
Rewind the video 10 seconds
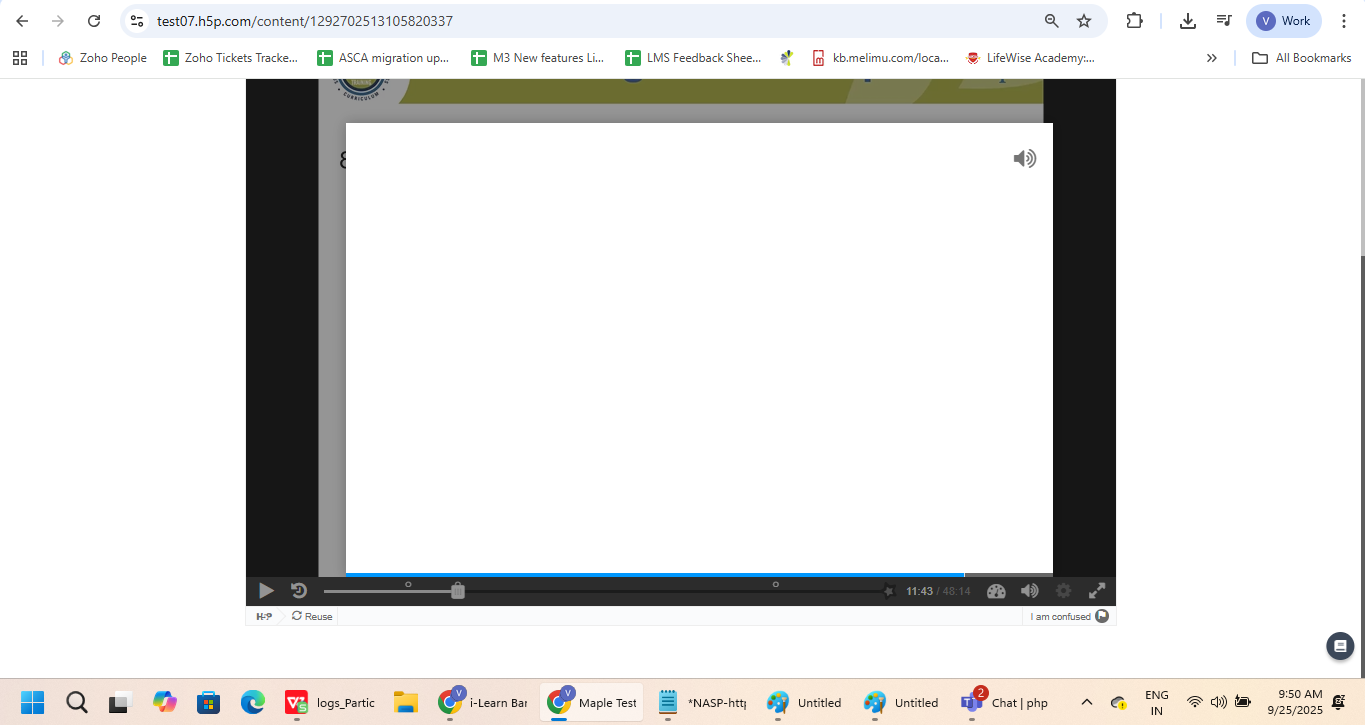coord(298,591)
